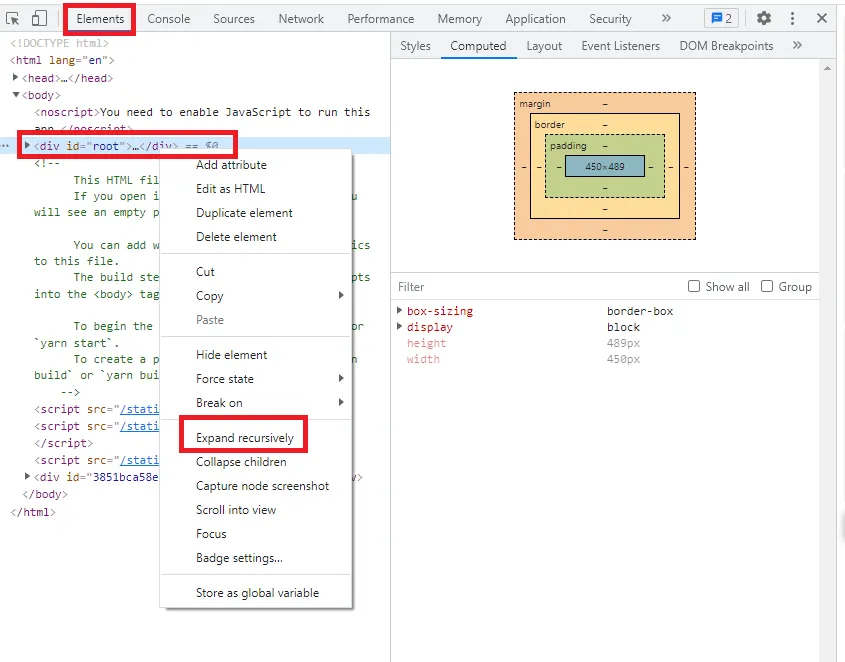Viewport: 845px width, 662px height.
Task: Open the Event Listeners pane tab
Action: click(620, 46)
